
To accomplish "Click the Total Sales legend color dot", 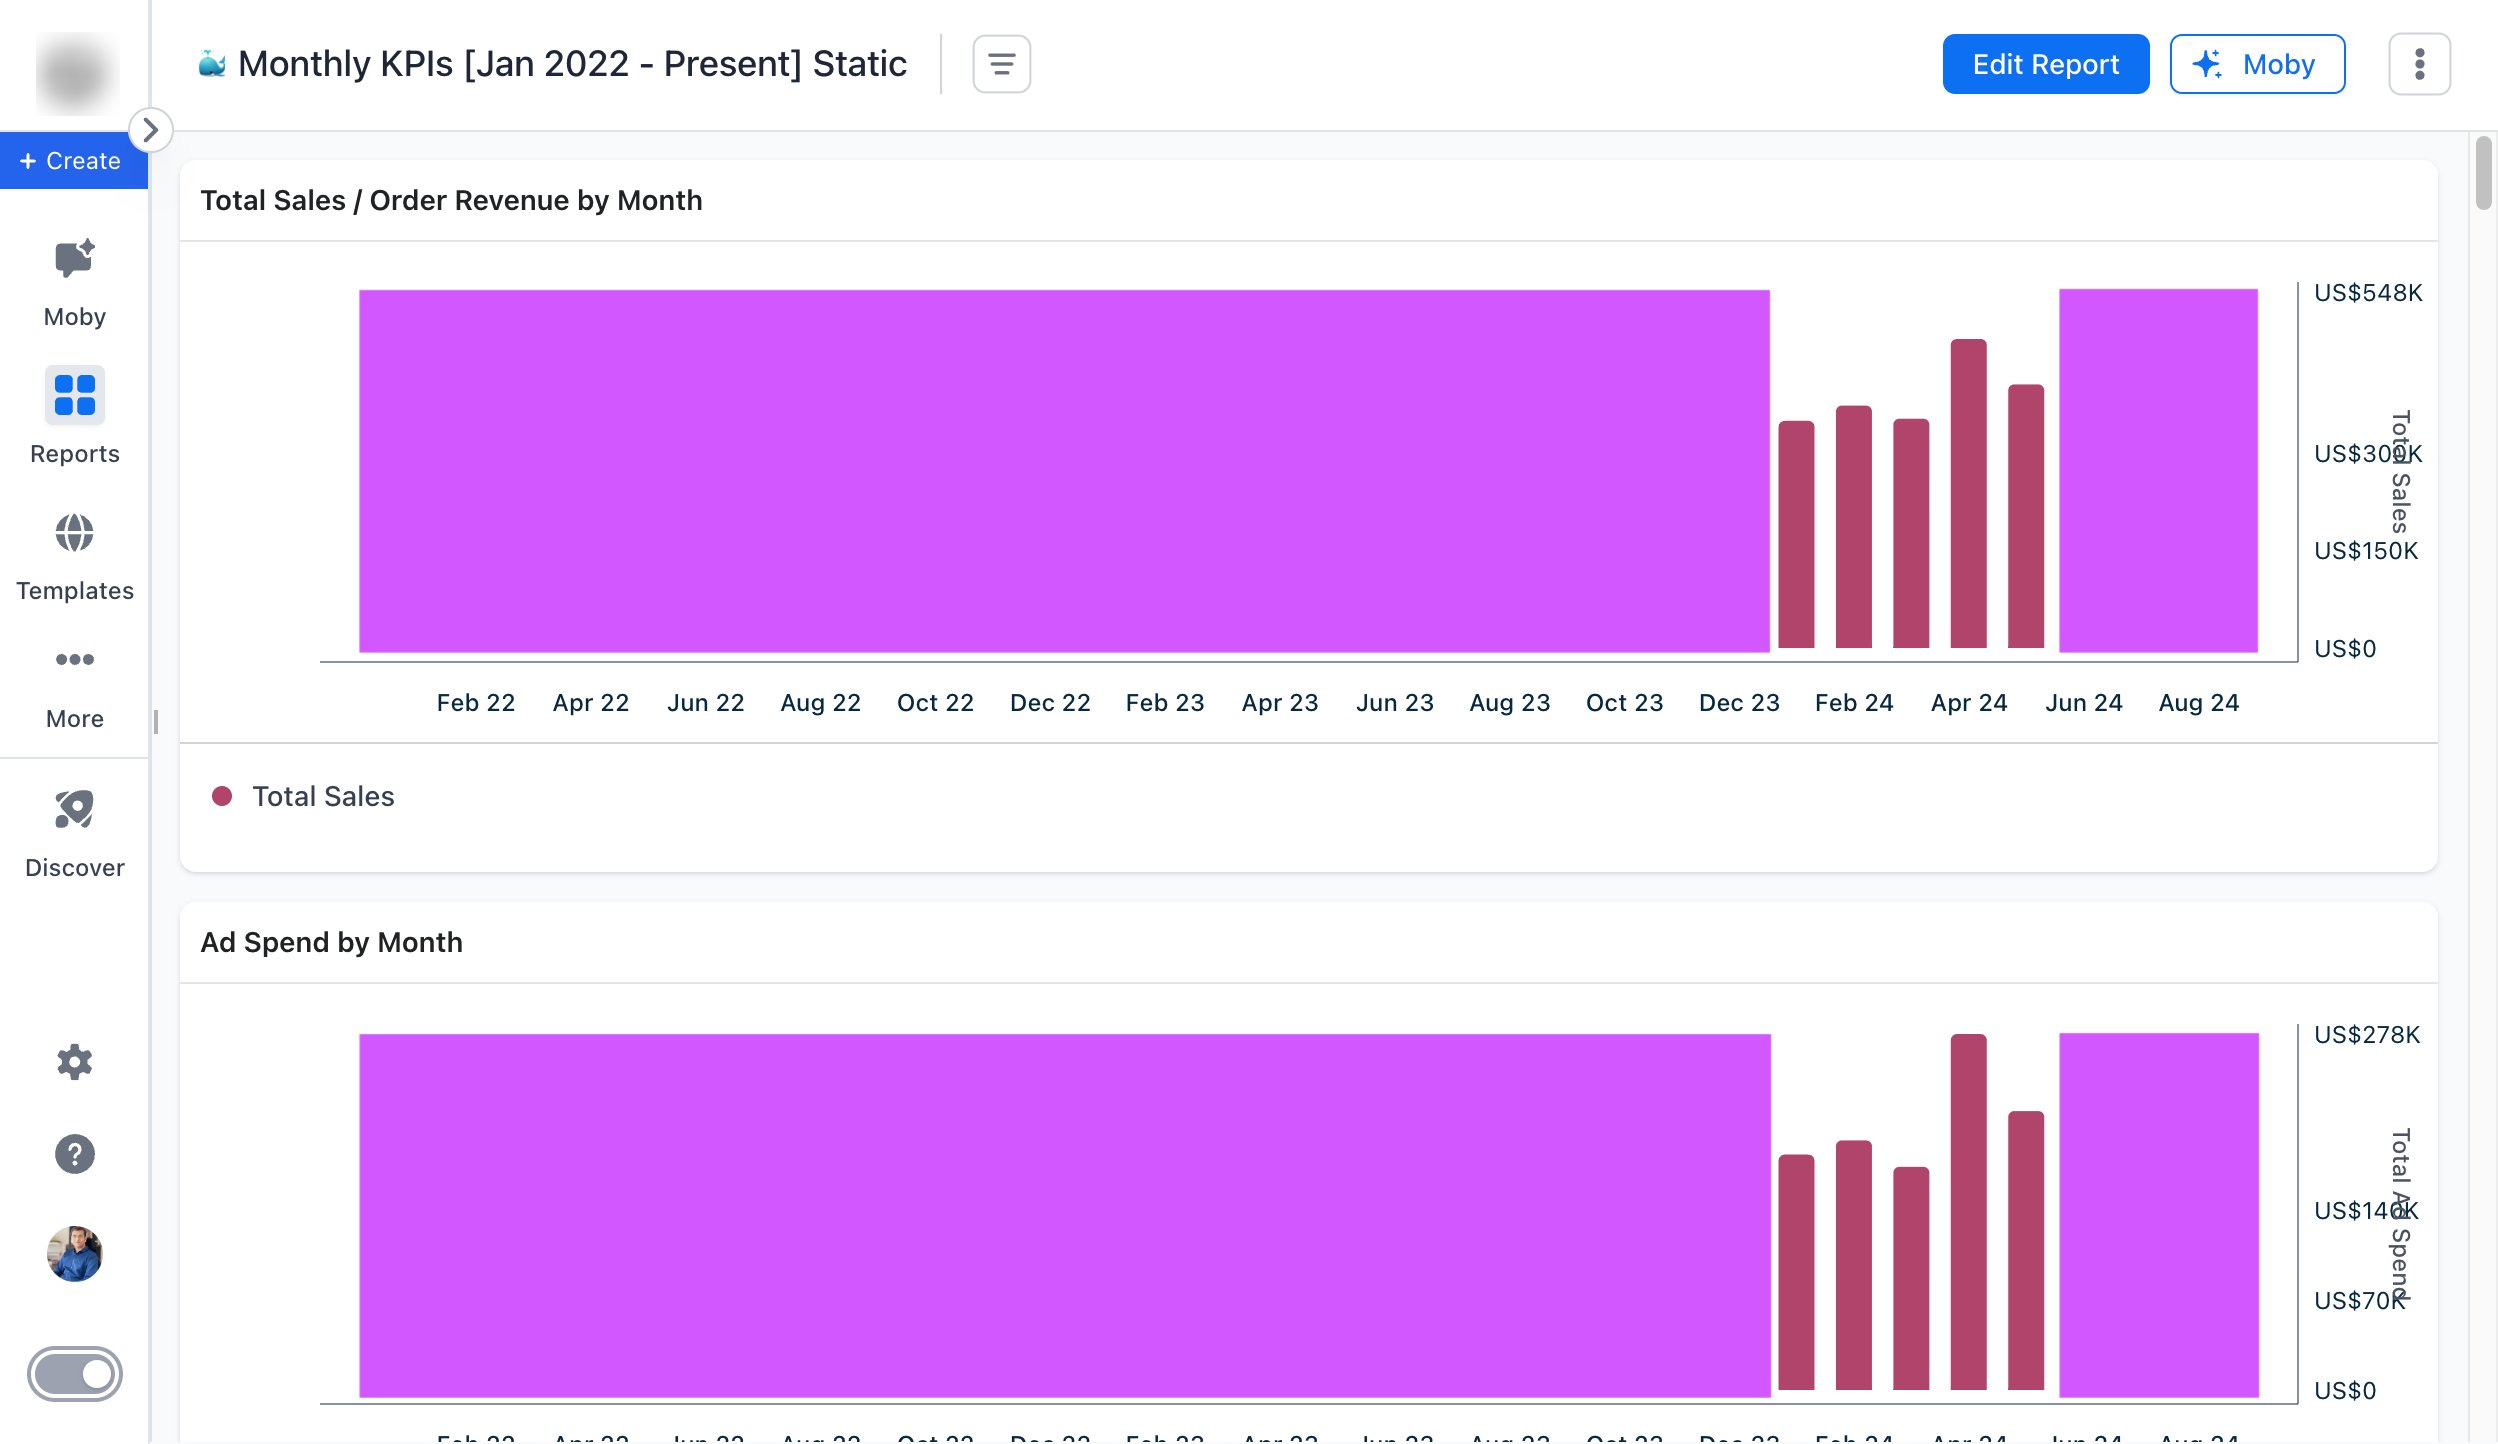I will pyautogui.click(x=222, y=797).
